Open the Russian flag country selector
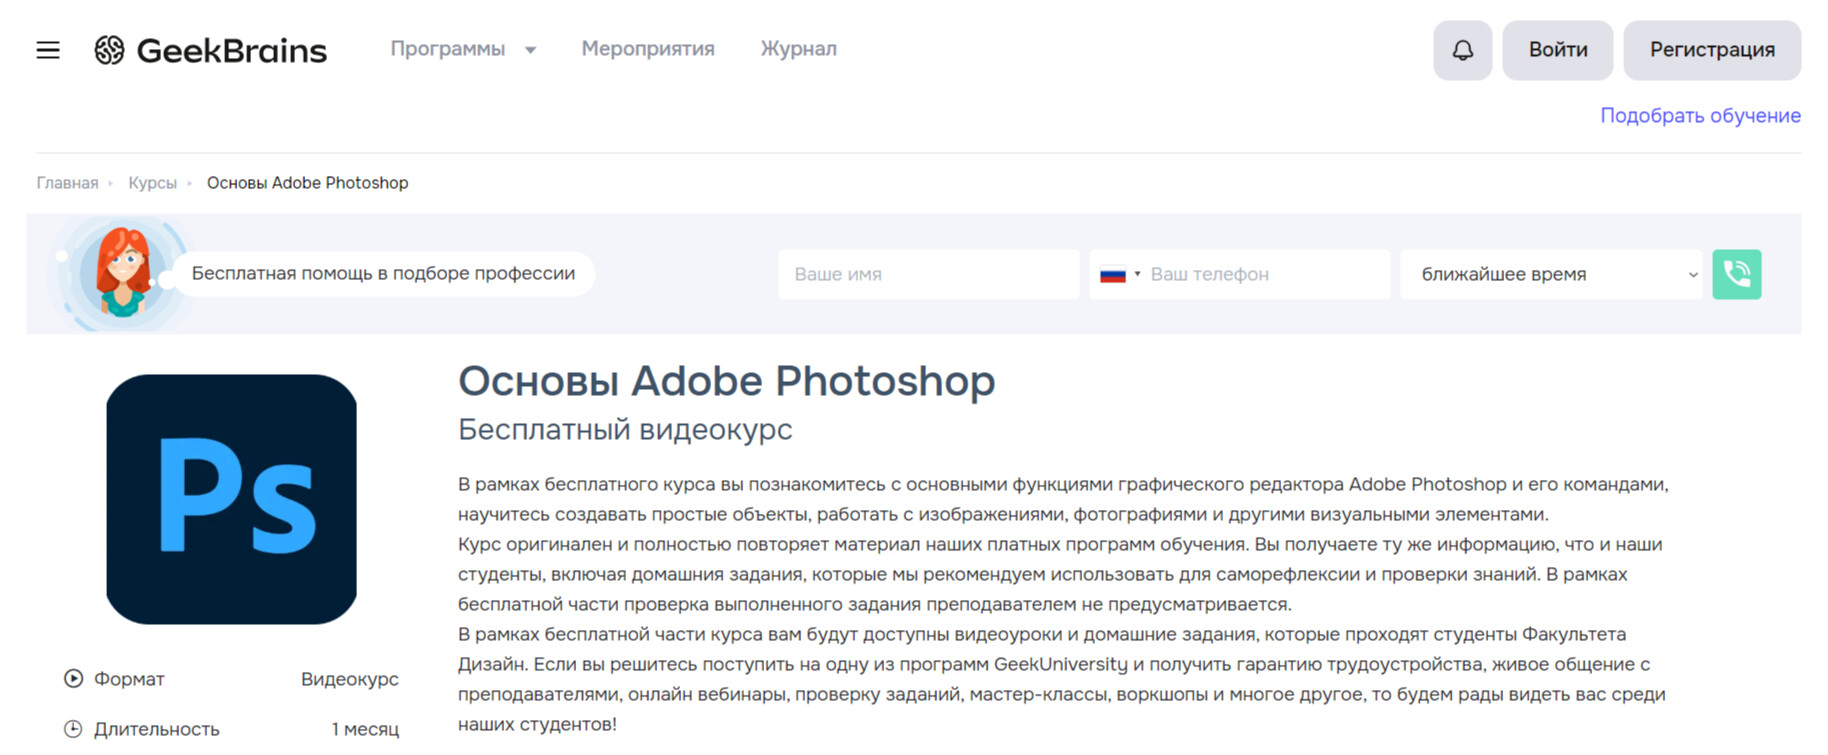The image size is (1828, 755). tap(1120, 274)
